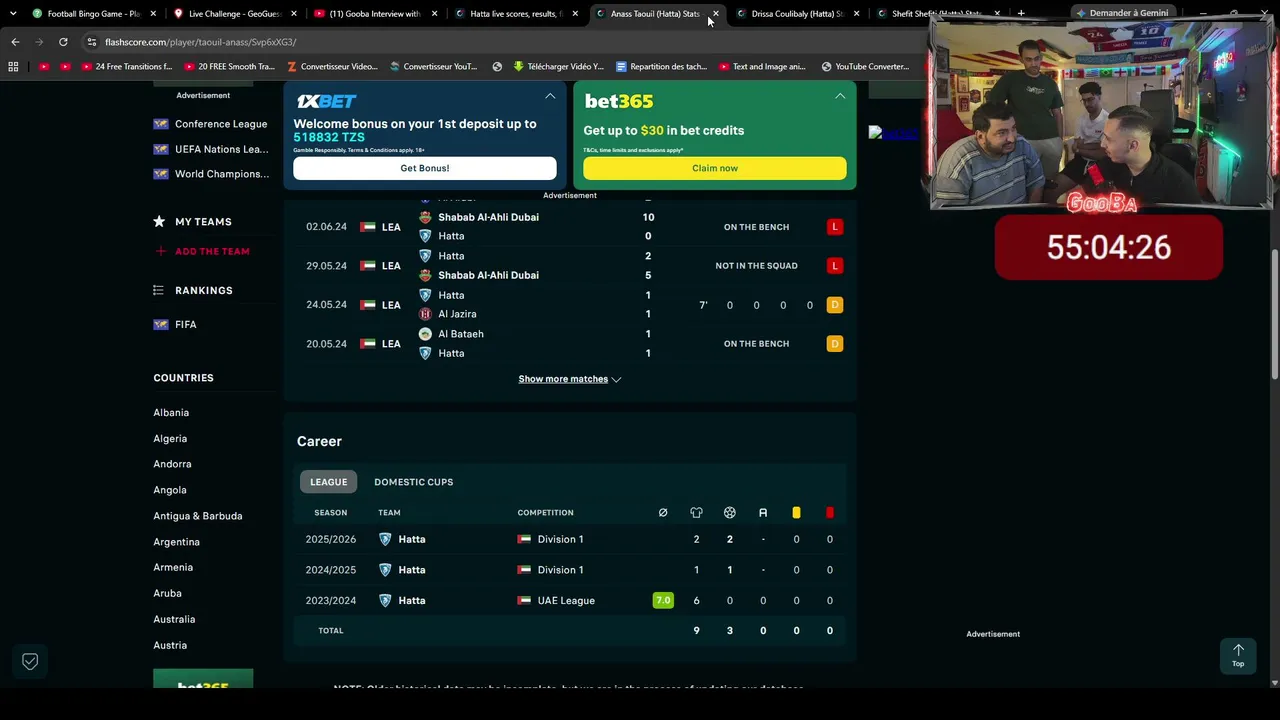This screenshot has height=720, width=1280.
Task: Select Antigua & Barbuda in countries list
Action: coord(198,516)
